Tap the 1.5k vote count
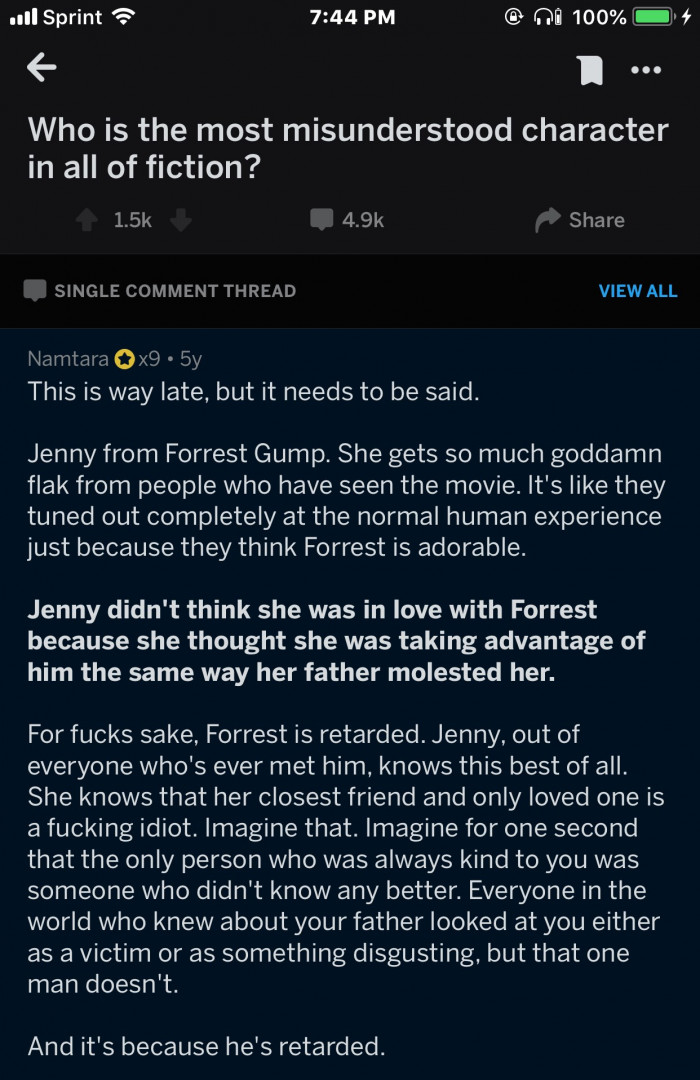 [x=133, y=220]
